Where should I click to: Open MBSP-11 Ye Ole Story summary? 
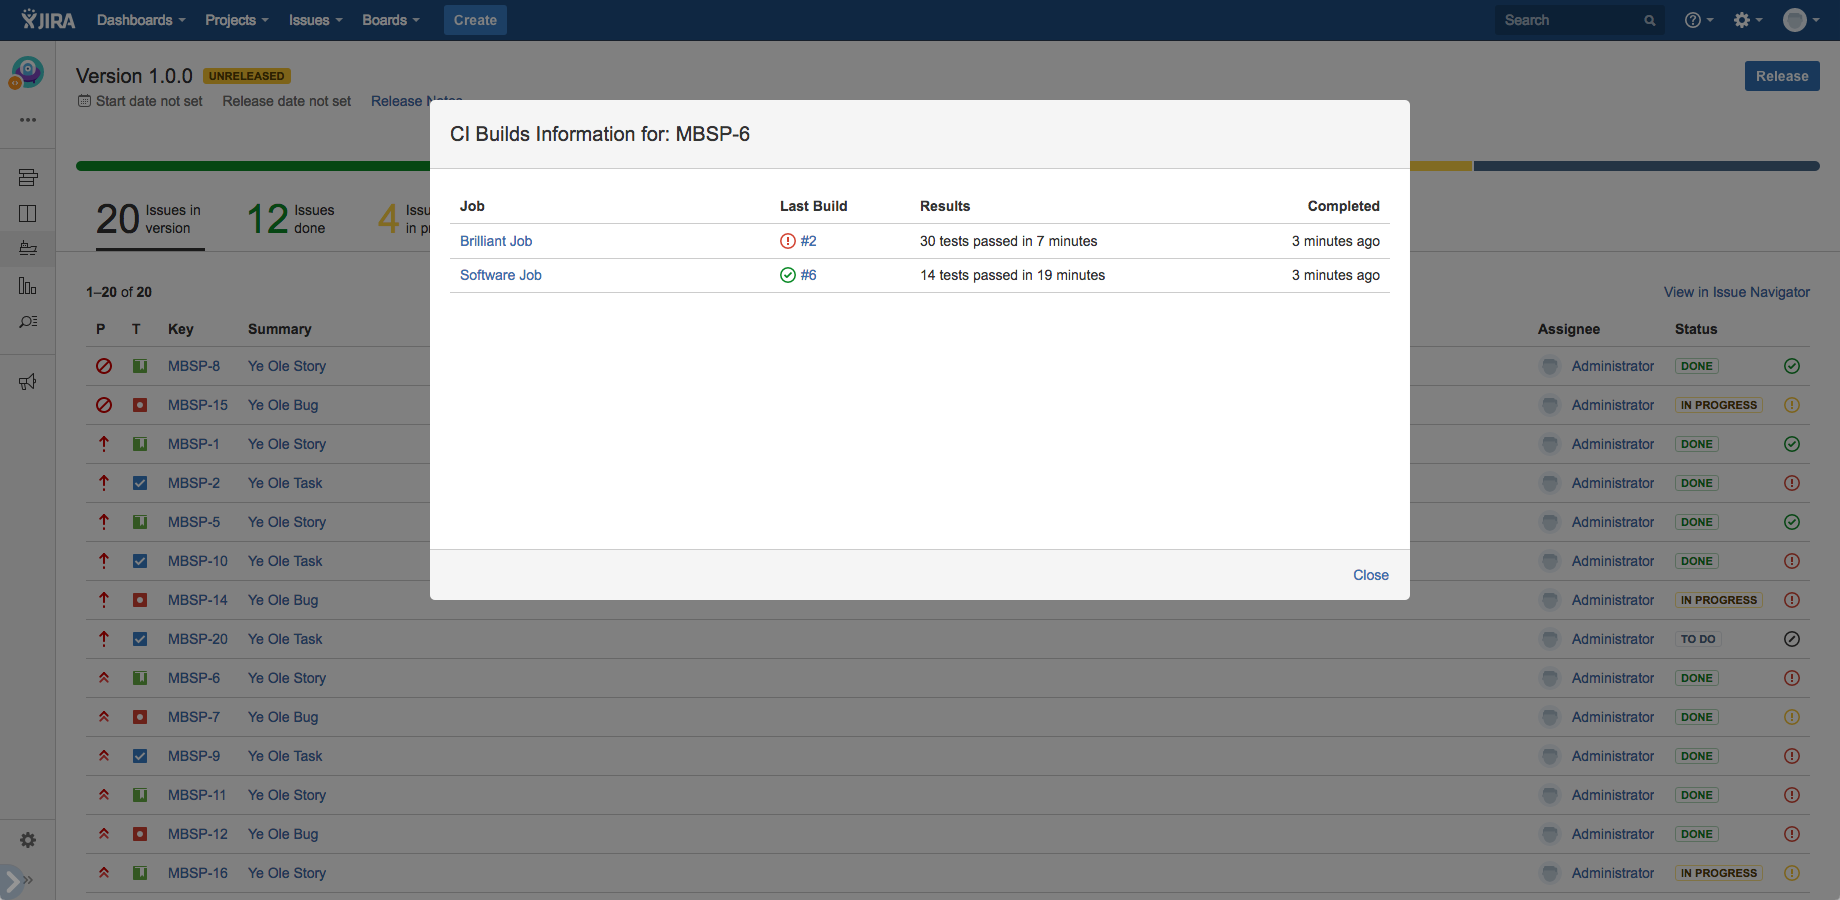(x=287, y=795)
